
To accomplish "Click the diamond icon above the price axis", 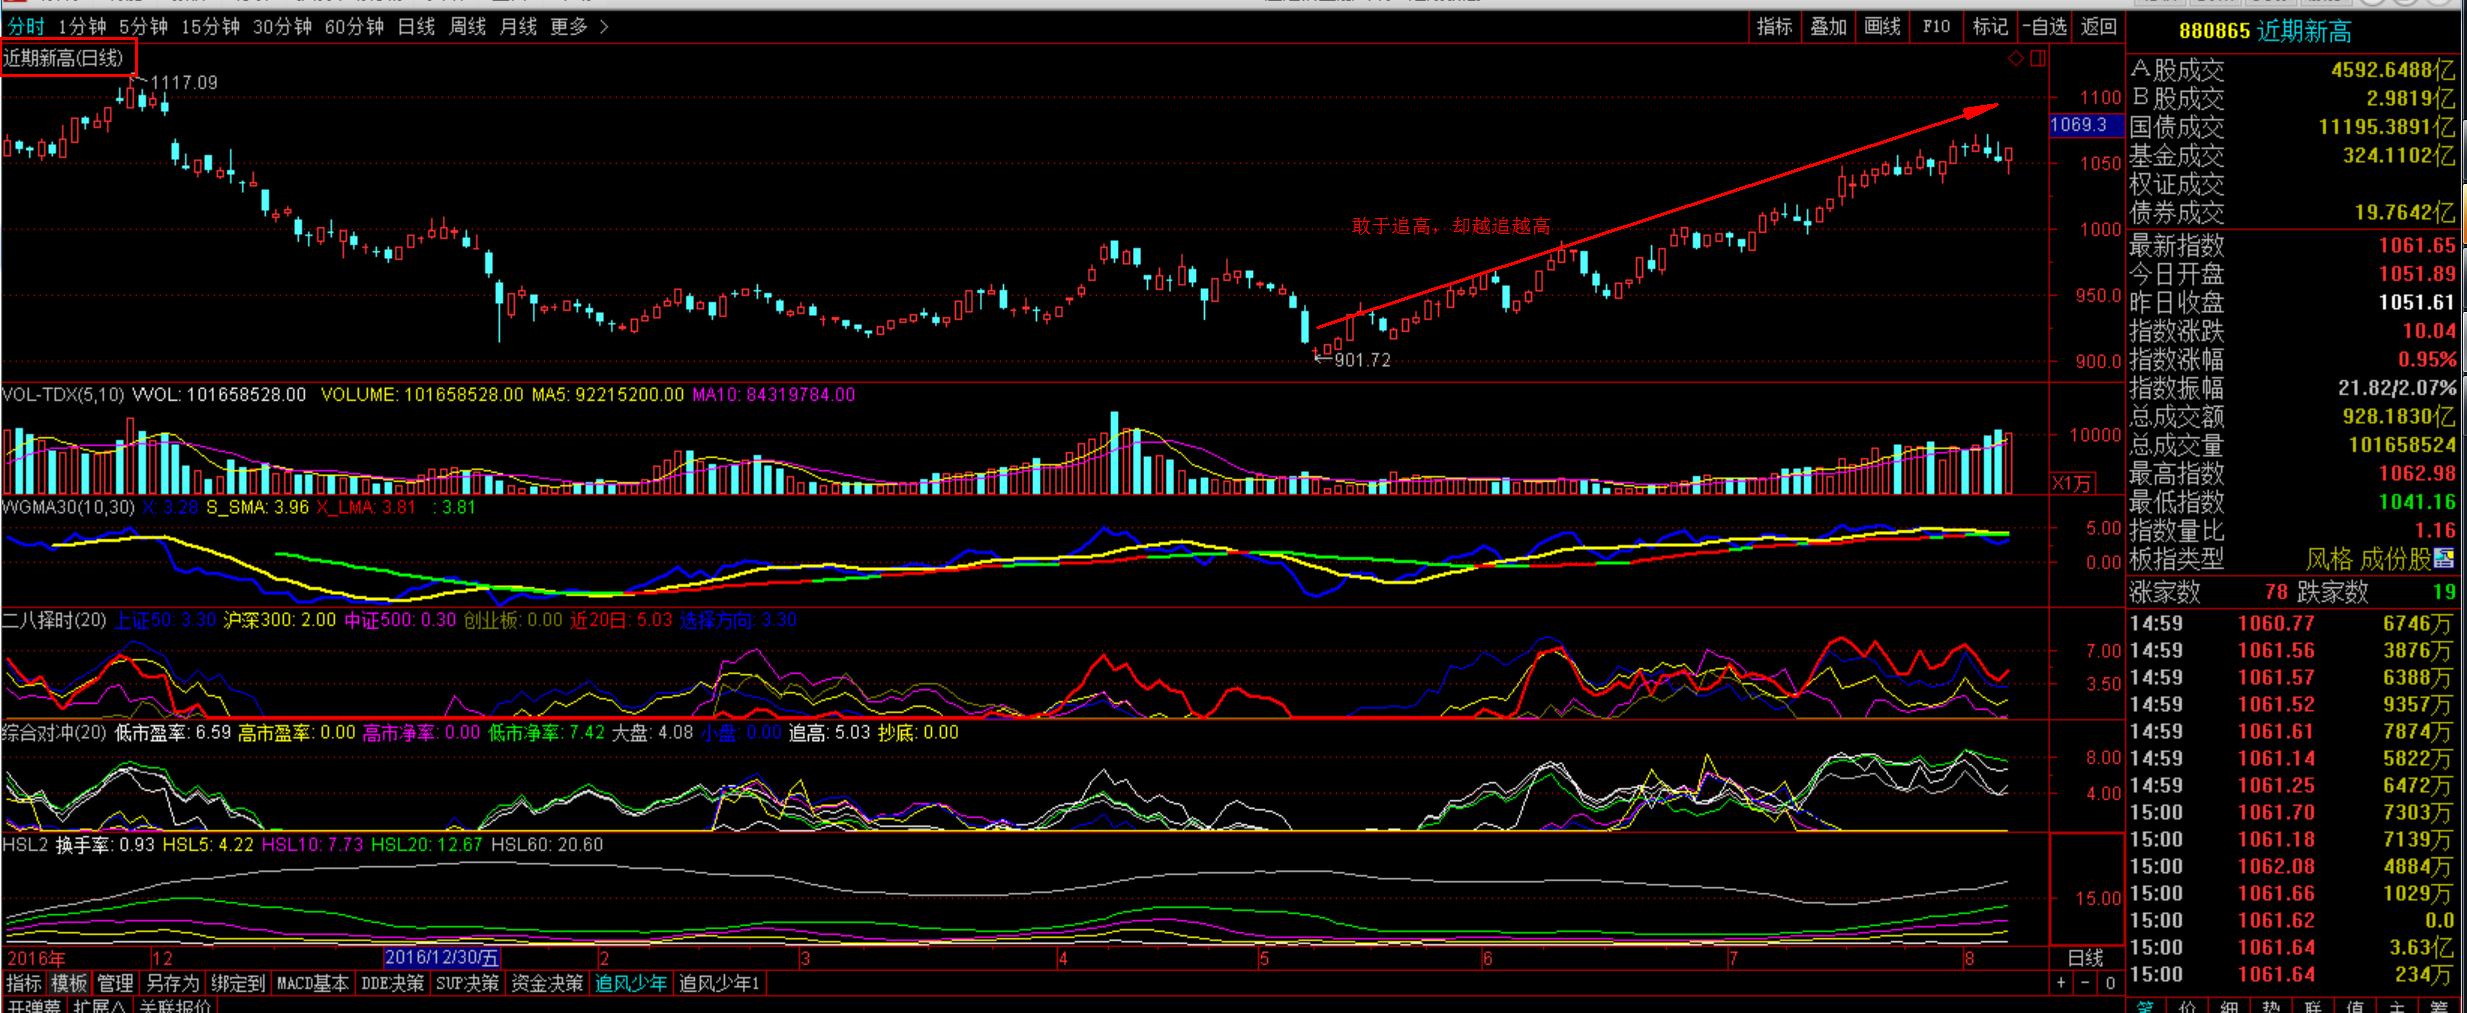I will 2015,58.
